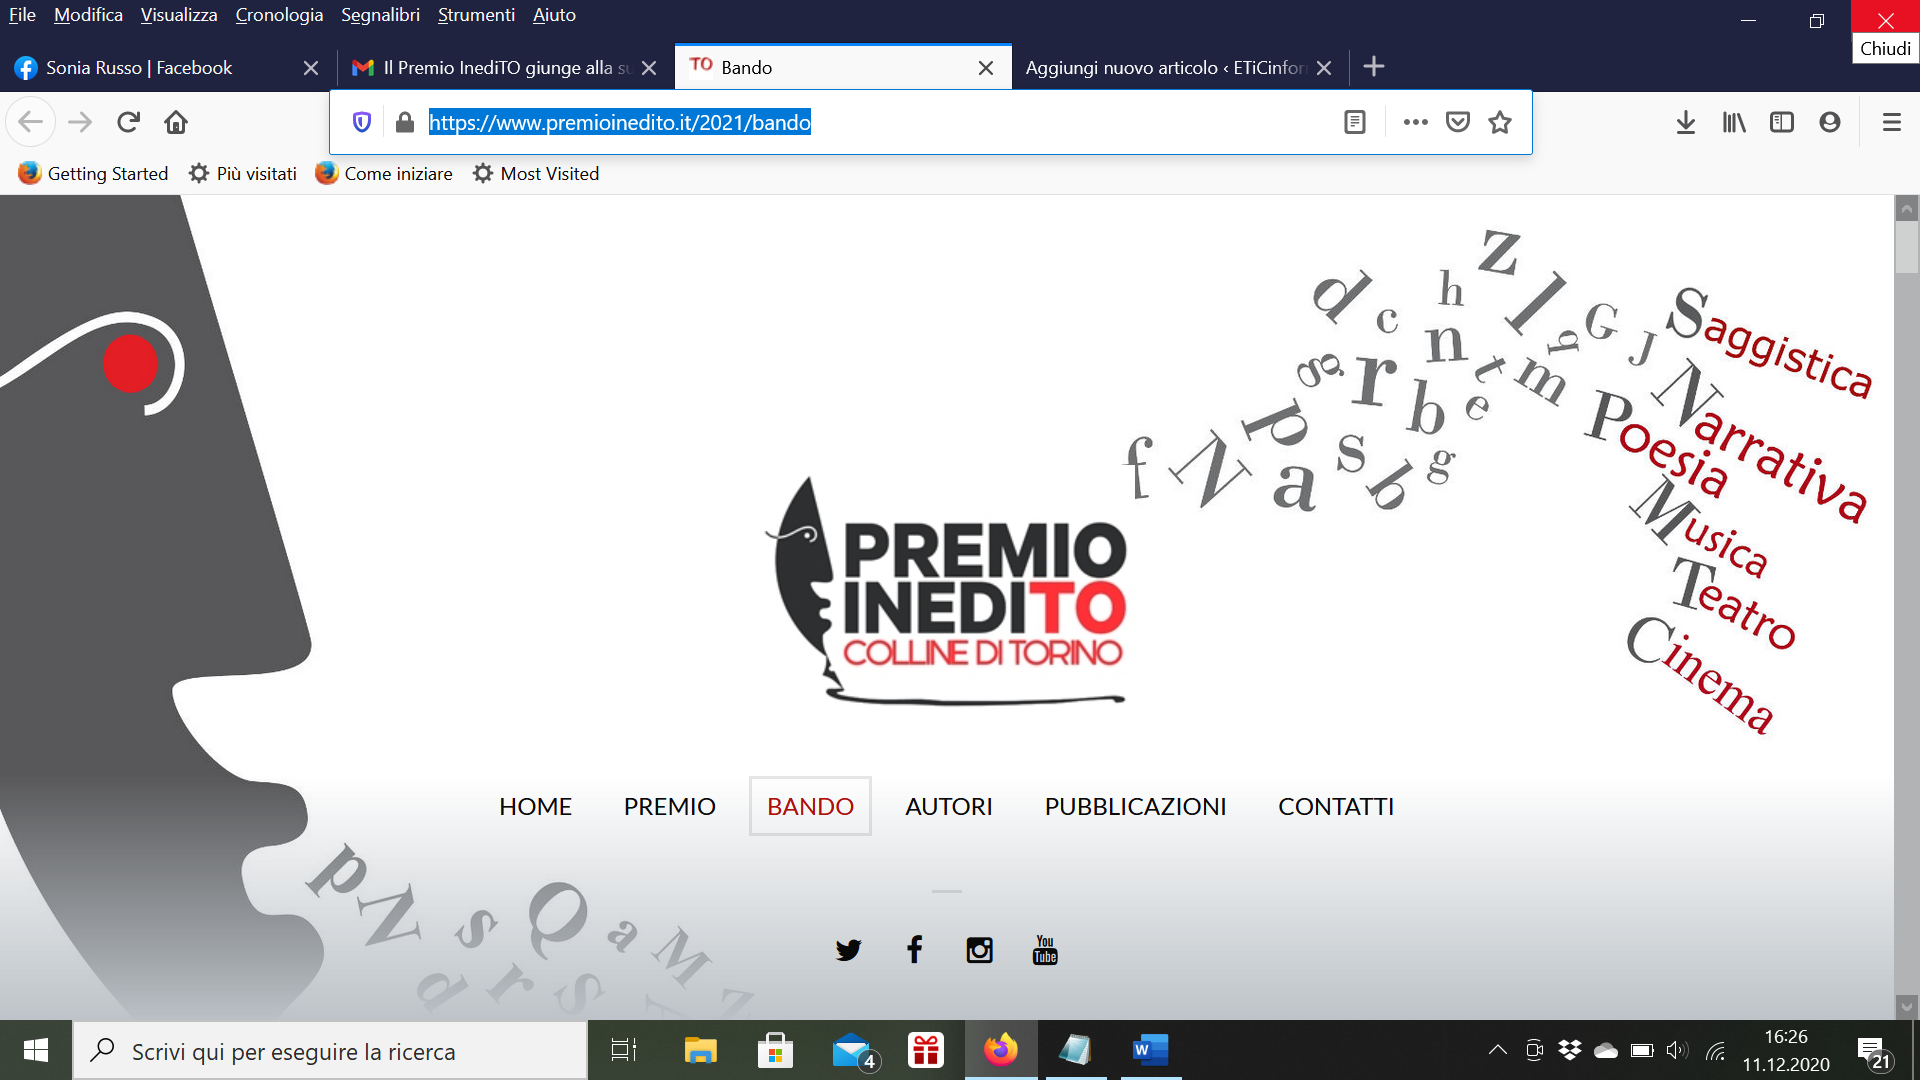
Task: Open the Aiuto menu
Action: coord(554,15)
